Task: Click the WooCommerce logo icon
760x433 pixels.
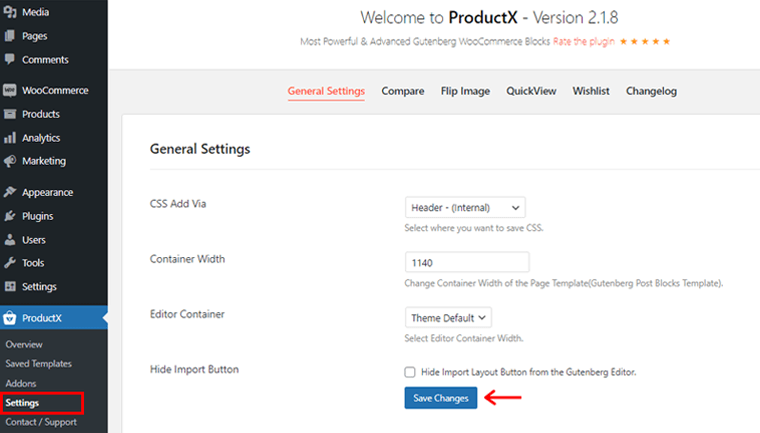Action: (10, 90)
